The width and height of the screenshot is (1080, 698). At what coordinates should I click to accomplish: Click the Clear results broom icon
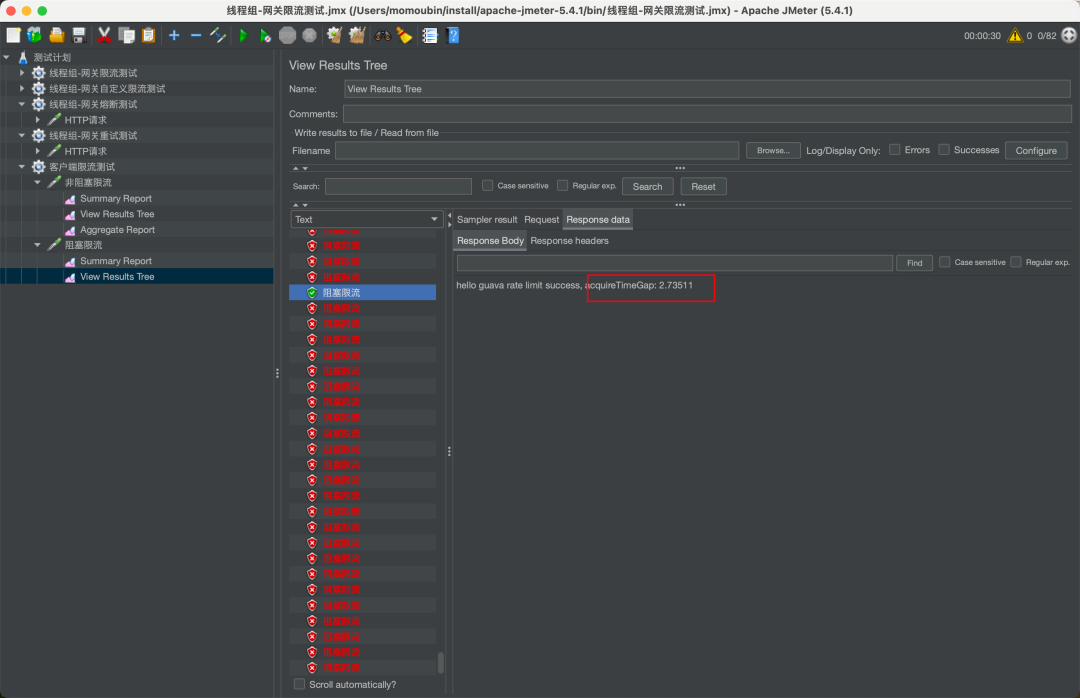(x=335, y=35)
